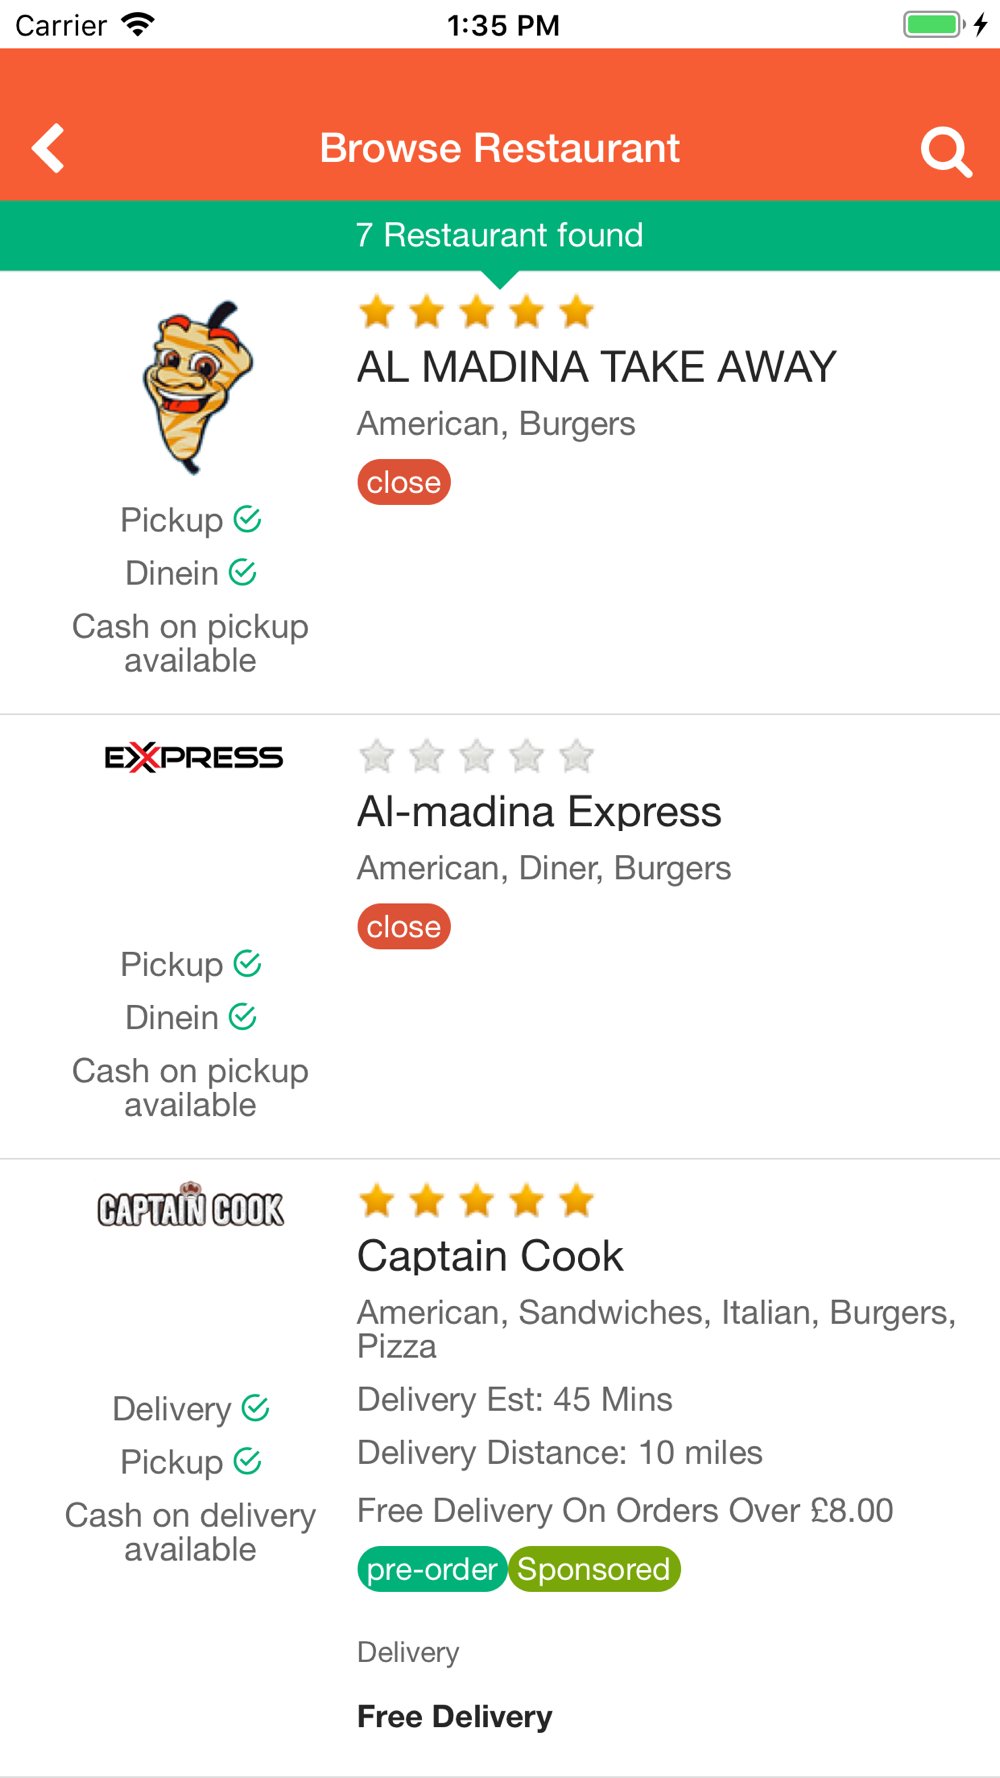This screenshot has height=1778, width=1000.
Task: Tap Pickup checkmark for Al-madina Express
Action: click(247, 964)
